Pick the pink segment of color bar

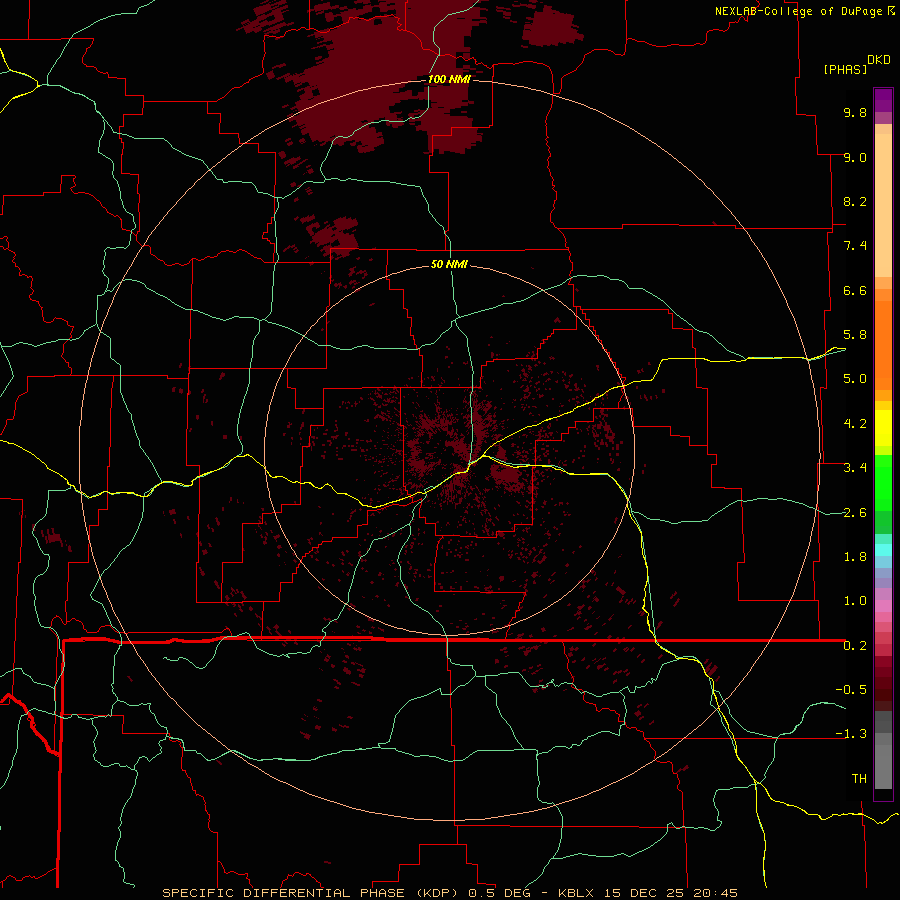pos(883,606)
